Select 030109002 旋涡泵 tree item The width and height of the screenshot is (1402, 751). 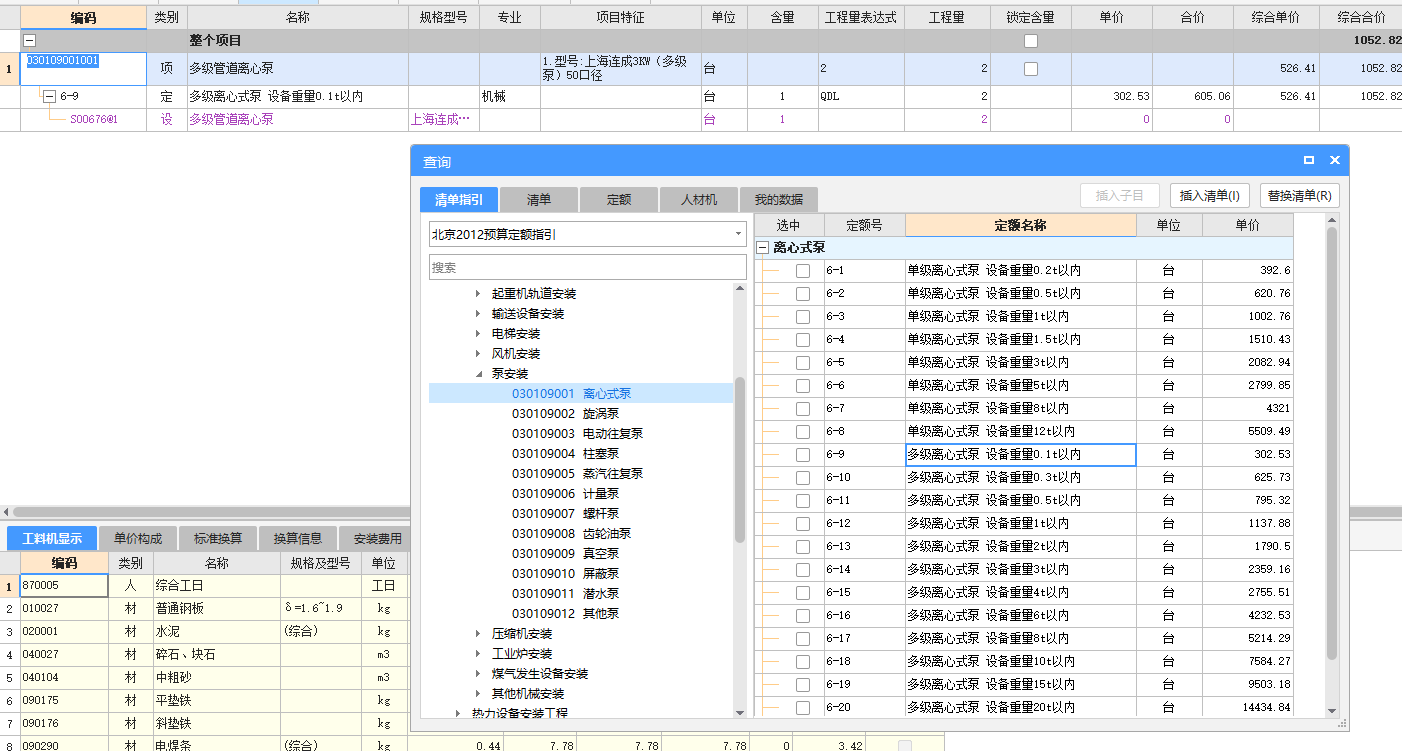point(565,414)
